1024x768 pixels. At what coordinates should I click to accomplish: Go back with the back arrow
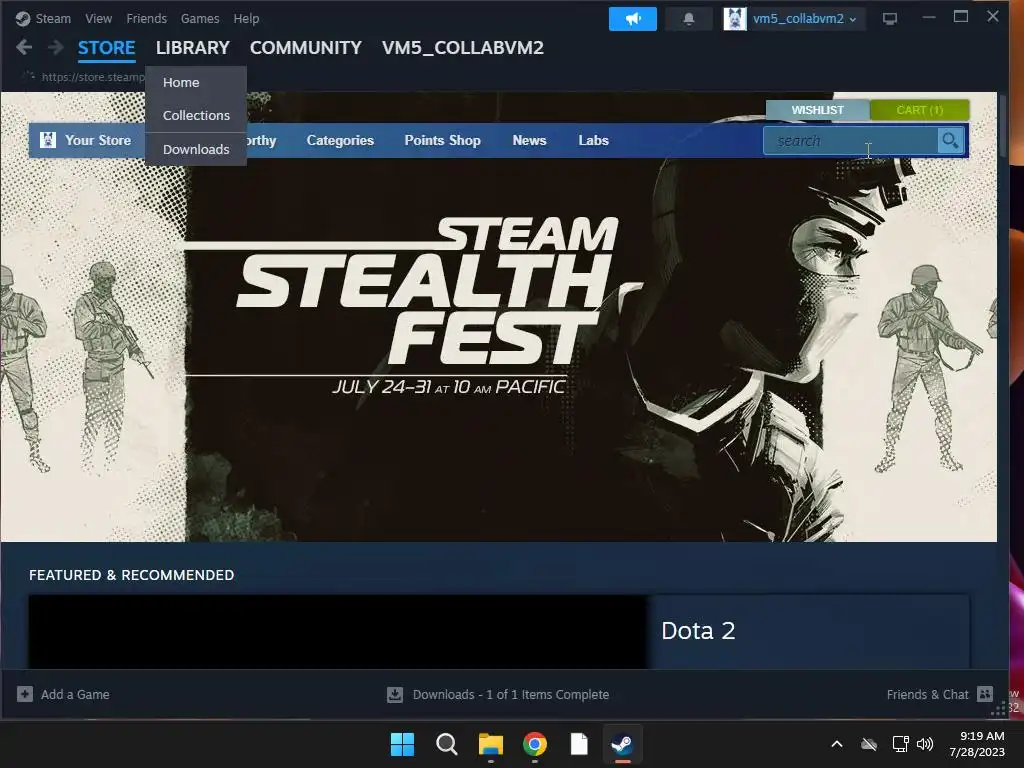pyautogui.click(x=24, y=47)
